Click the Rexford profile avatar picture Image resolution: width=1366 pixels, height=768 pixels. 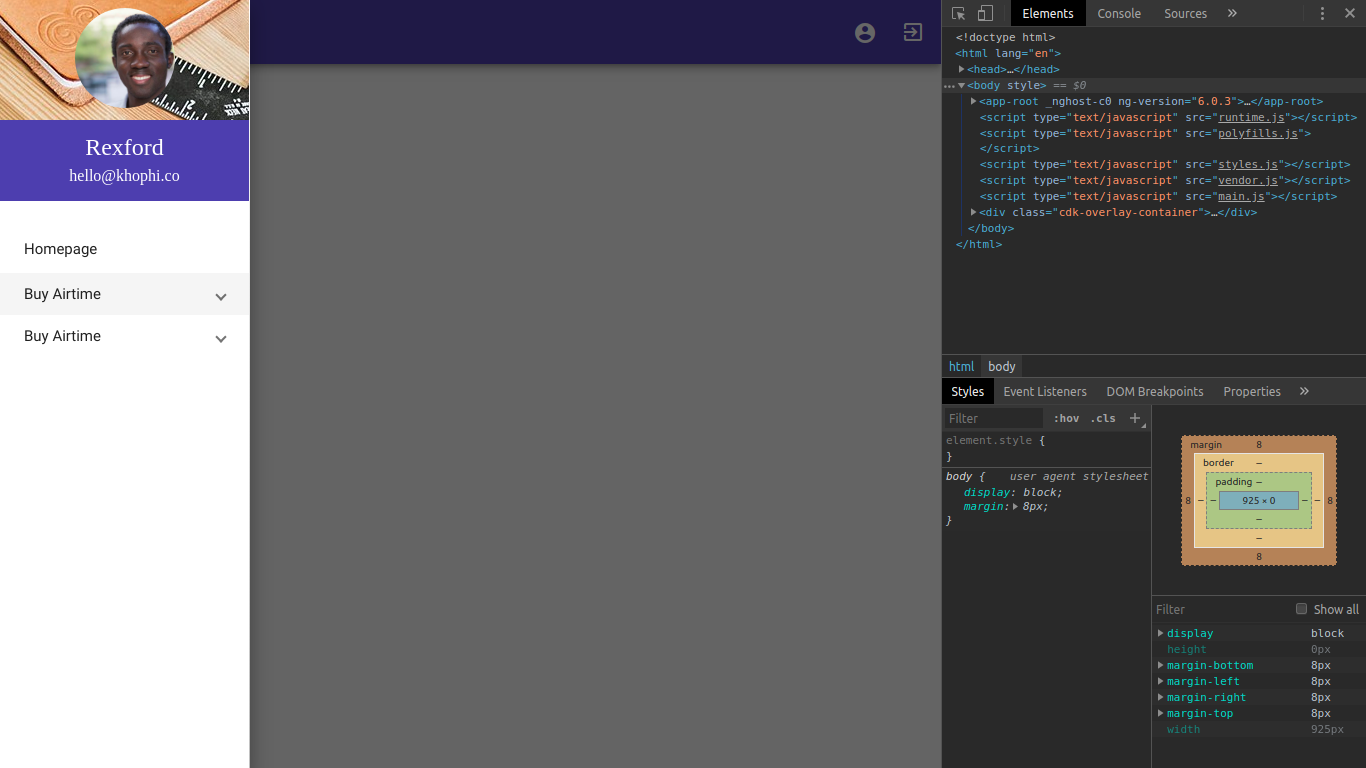click(124, 58)
